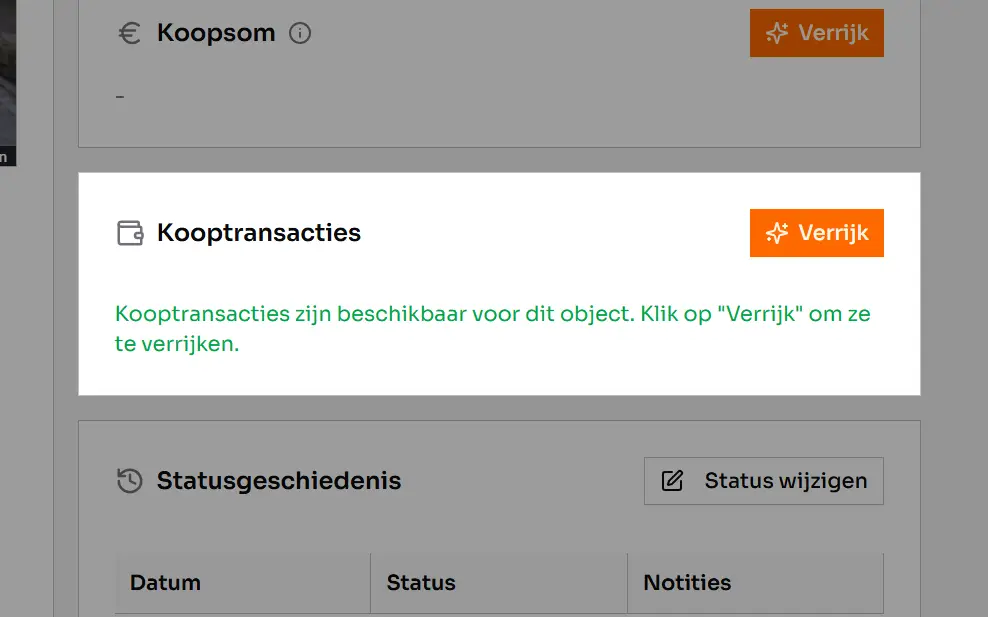Select the dash placeholder under Koopsom
Viewport: 988px width, 617px height.
[x=120, y=97]
